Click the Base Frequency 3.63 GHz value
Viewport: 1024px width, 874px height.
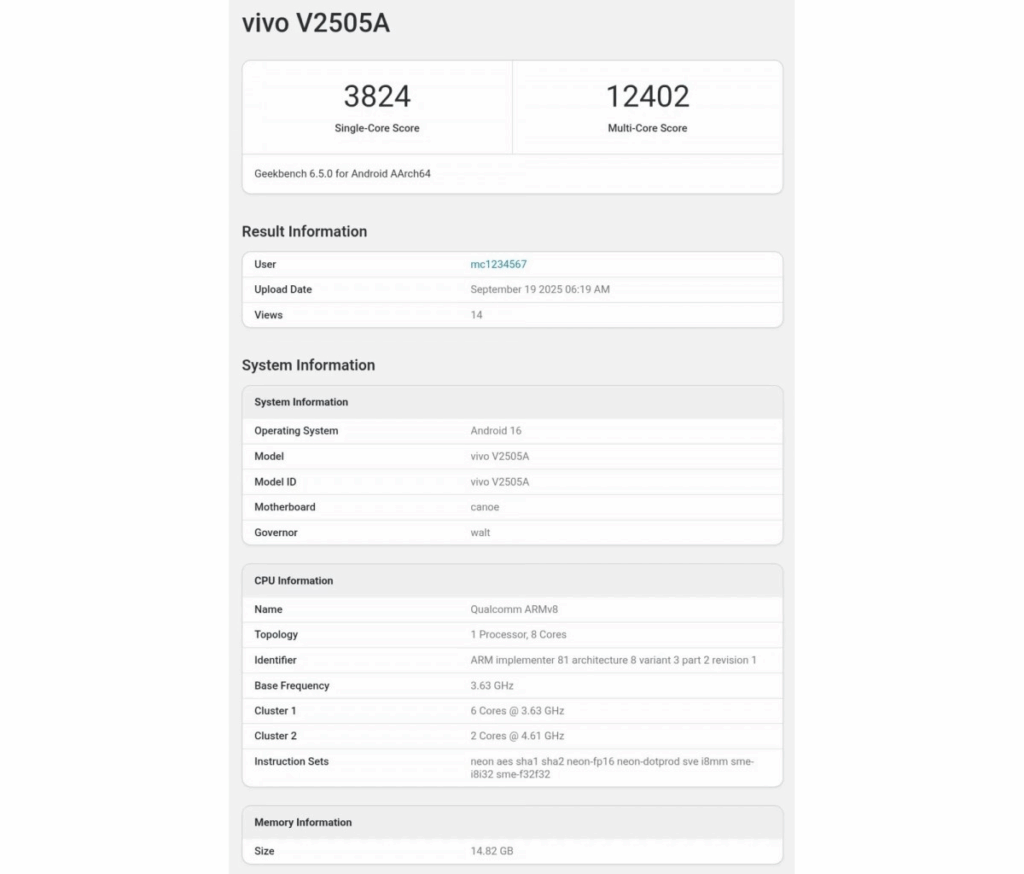point(494,685)
